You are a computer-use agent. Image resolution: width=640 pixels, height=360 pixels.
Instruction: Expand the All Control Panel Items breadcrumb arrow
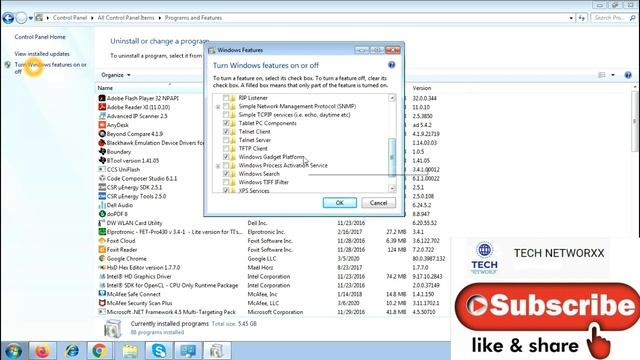tap(160, 18)
